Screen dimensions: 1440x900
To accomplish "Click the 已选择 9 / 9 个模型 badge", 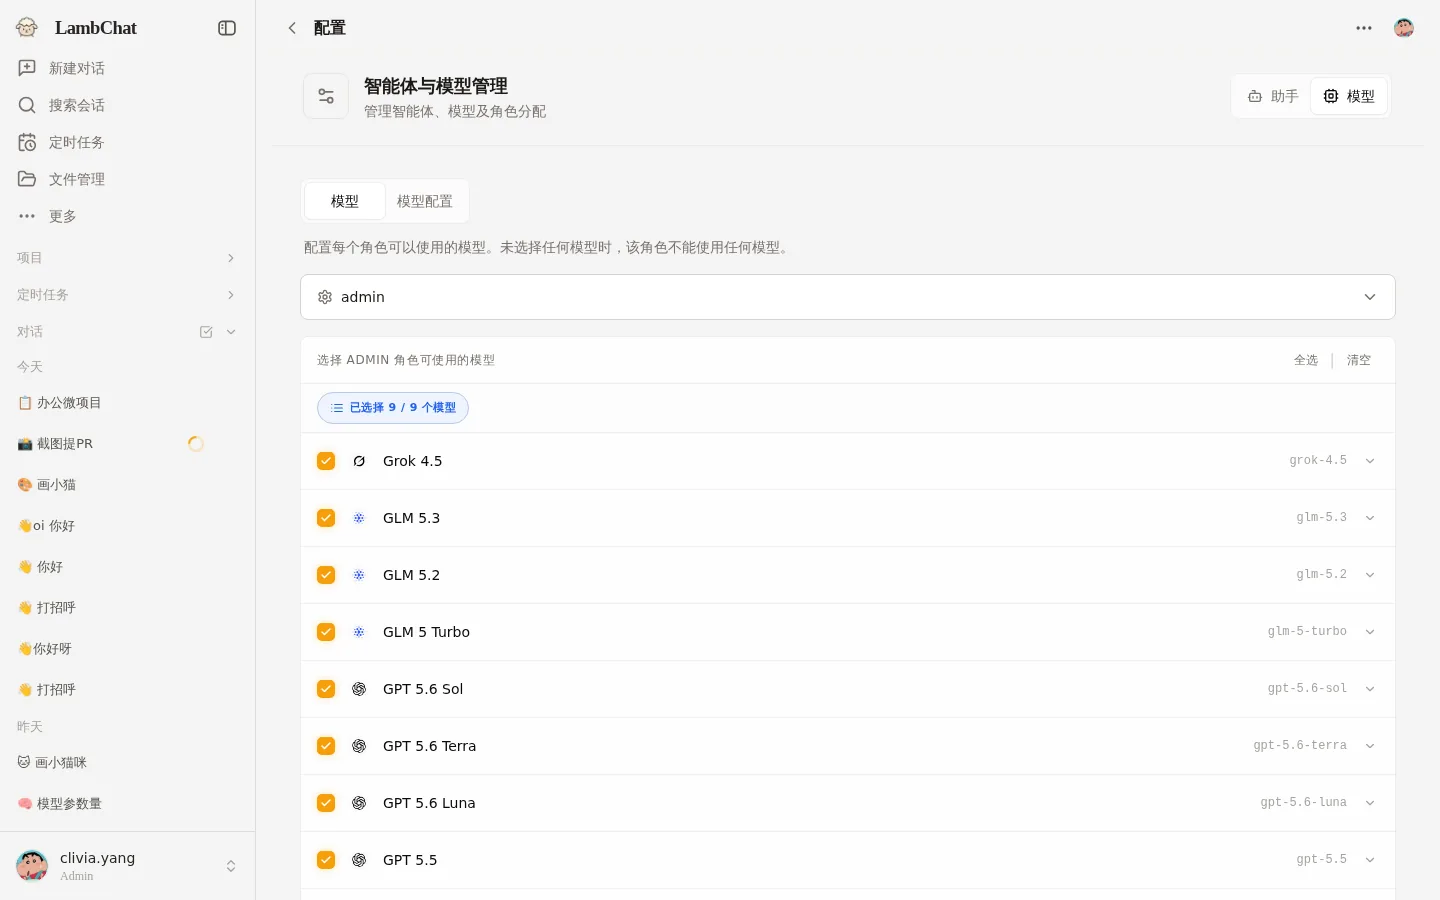I will coord(393,408).
